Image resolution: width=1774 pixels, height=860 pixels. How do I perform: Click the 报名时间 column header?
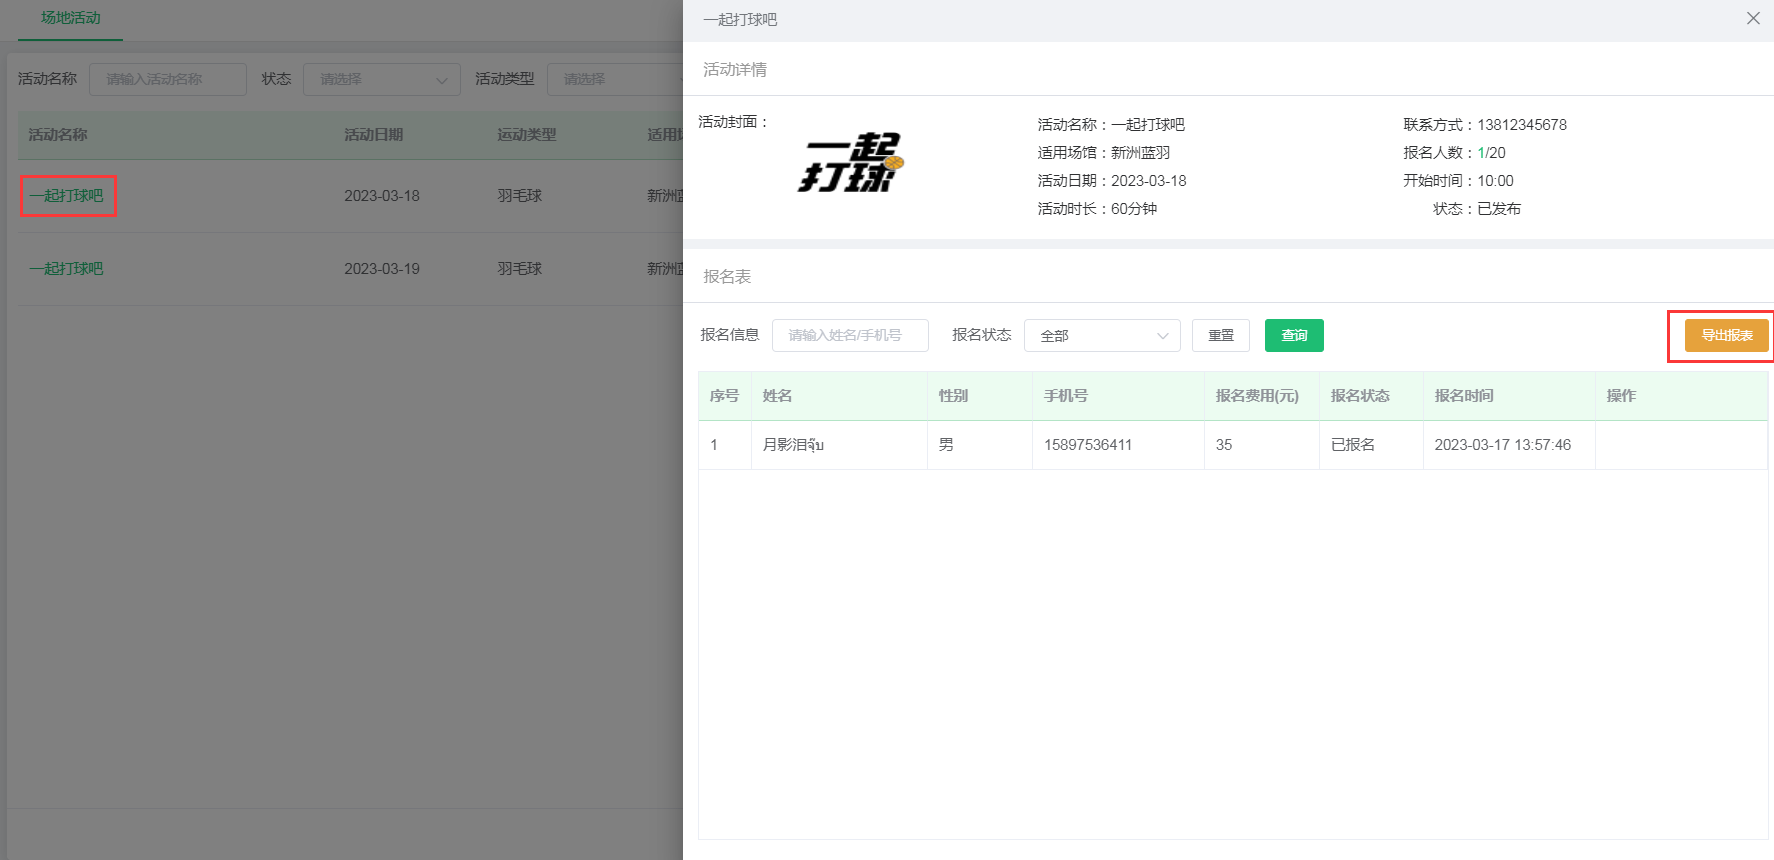coord(1463,396)
